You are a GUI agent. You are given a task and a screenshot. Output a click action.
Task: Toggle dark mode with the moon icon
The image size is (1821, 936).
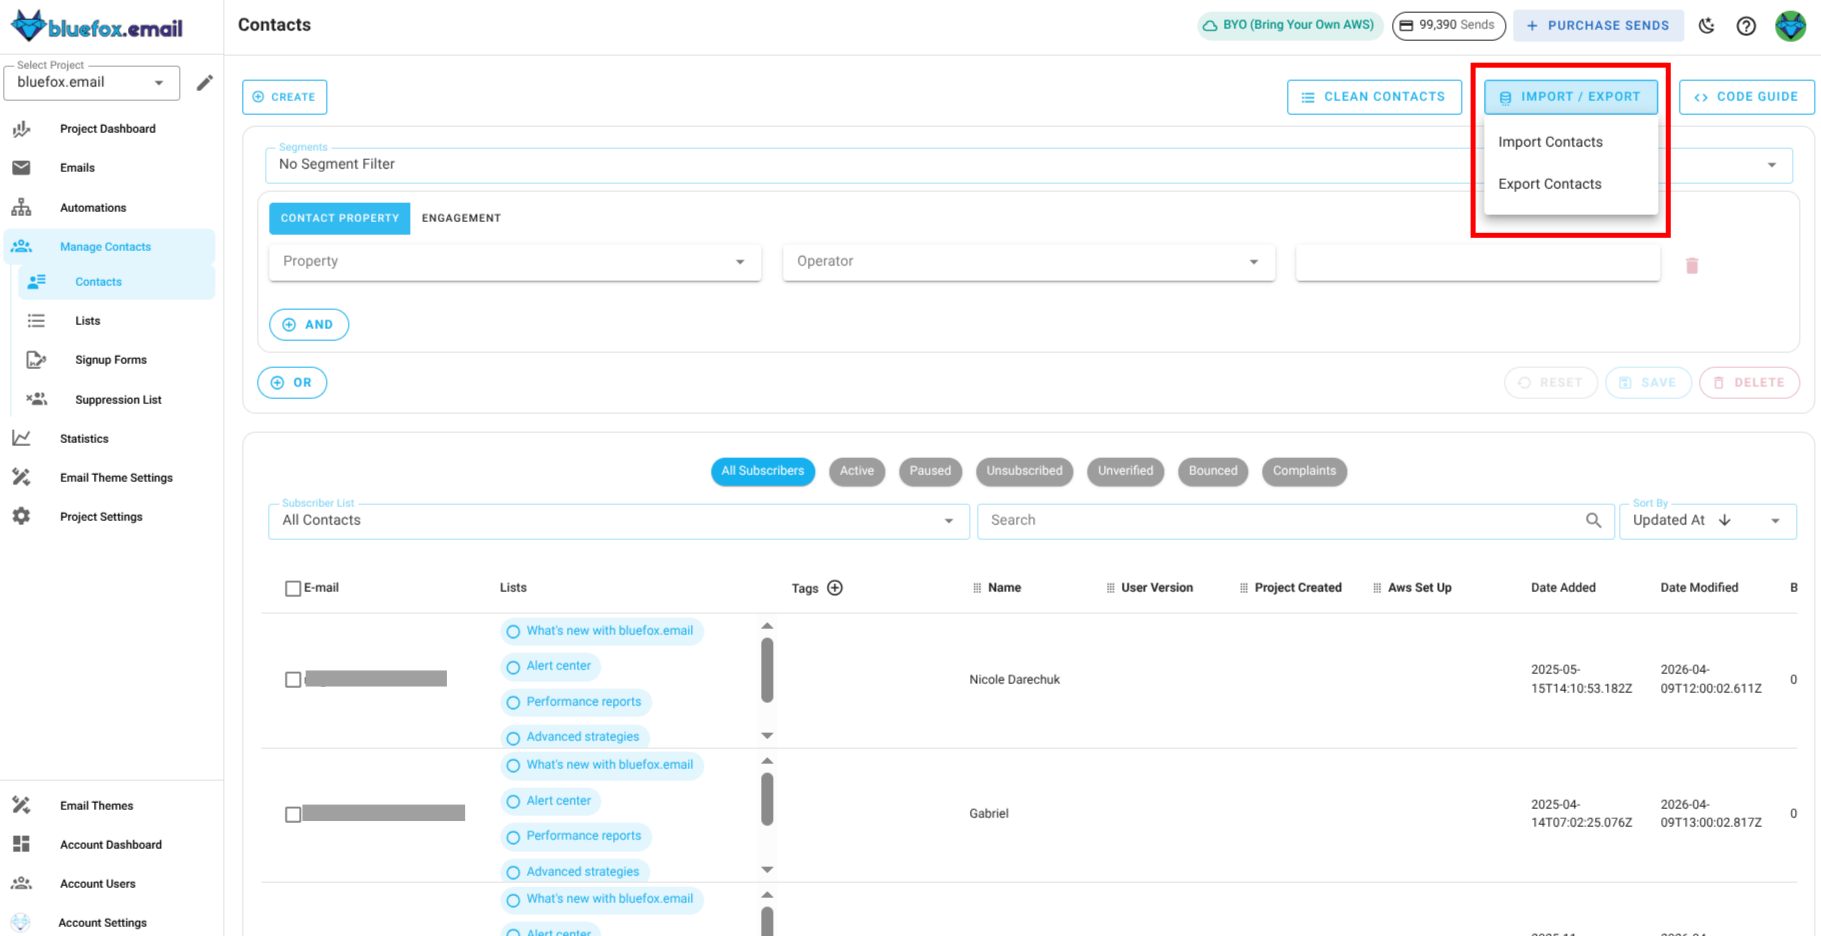click(1707, 25)
